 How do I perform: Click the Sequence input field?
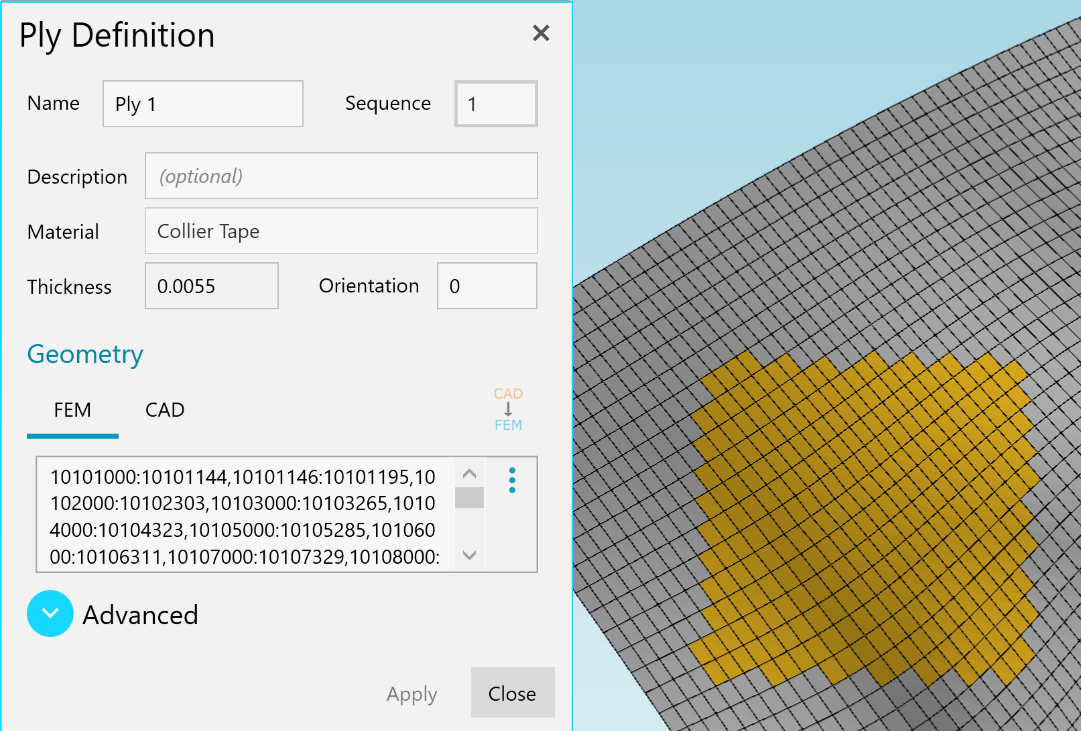(496, 103)
